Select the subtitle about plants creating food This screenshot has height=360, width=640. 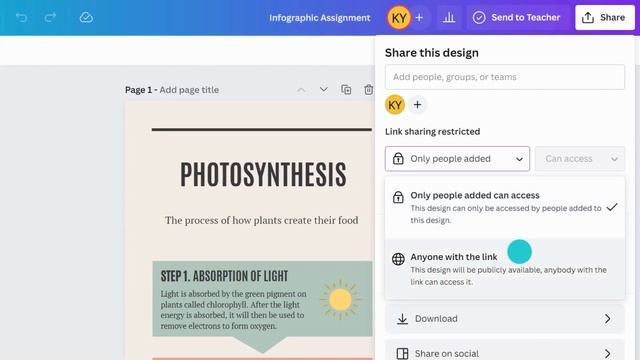click(x=262, y=220)
